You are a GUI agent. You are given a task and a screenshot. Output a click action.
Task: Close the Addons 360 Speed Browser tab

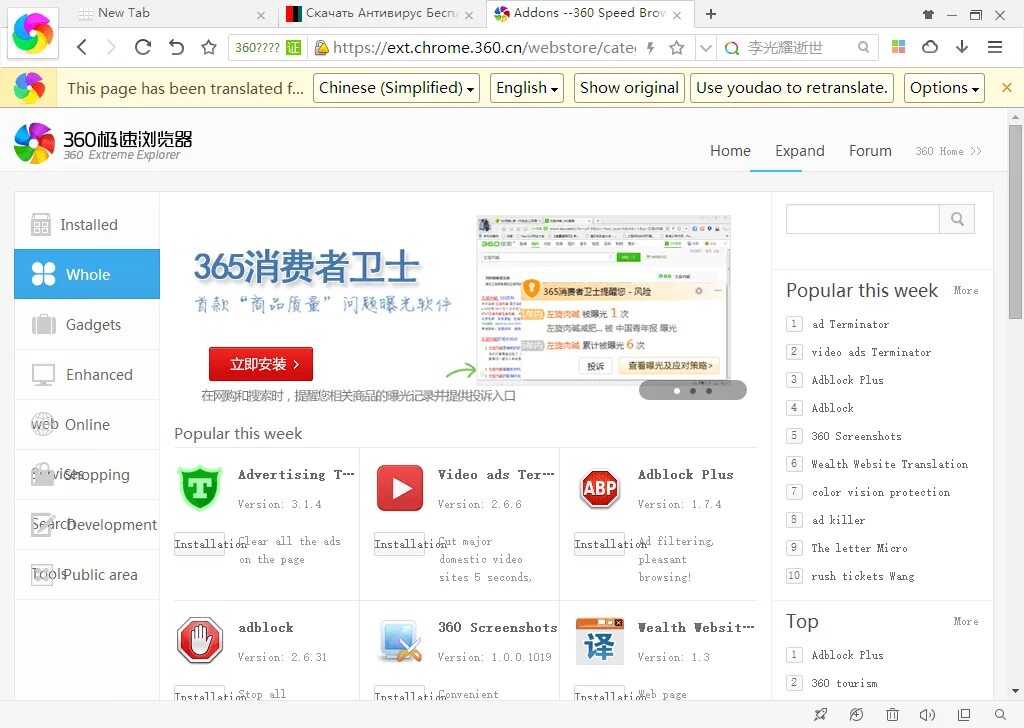[677, 15]
